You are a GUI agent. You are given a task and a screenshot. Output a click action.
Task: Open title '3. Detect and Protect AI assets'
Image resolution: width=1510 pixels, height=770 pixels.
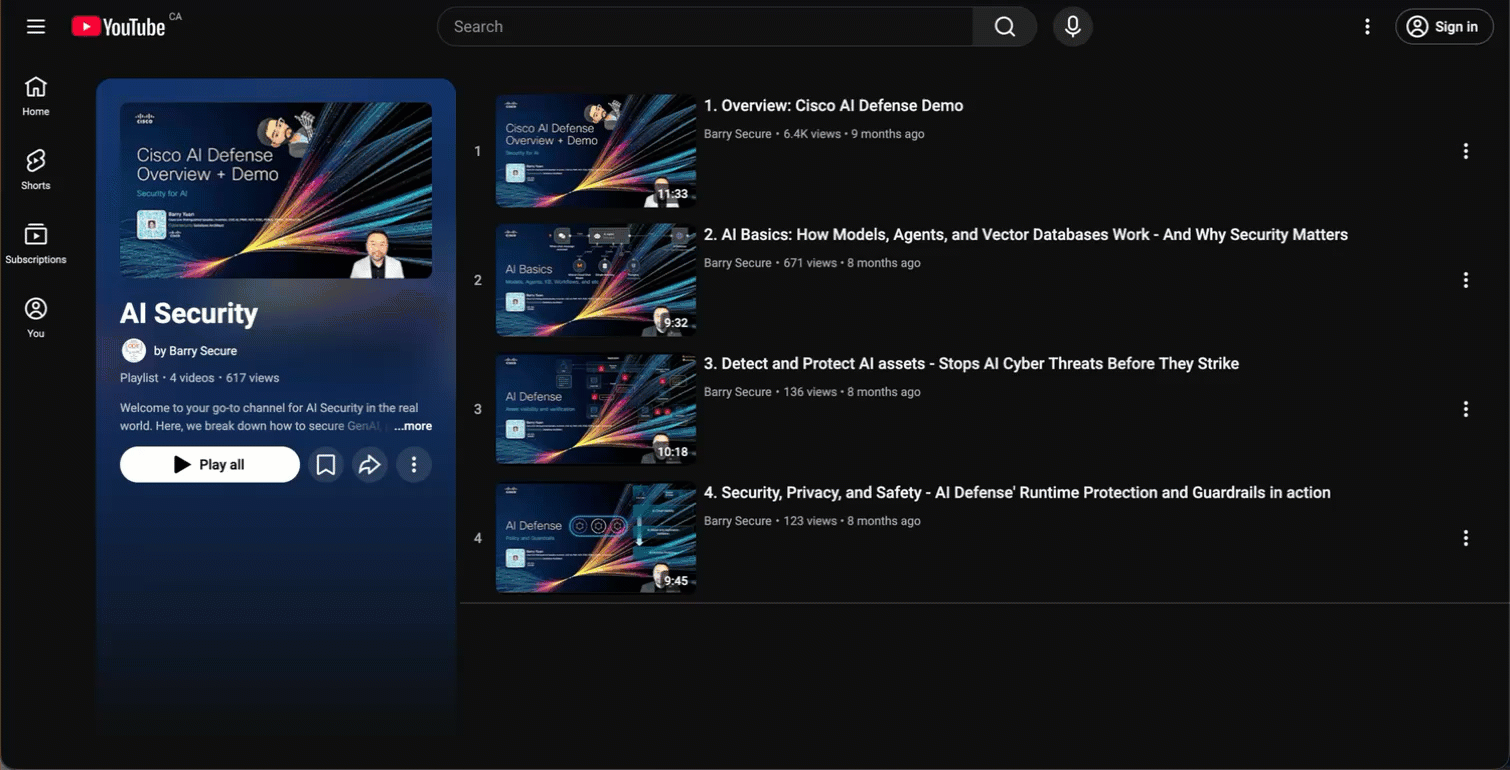click(971, 364)
